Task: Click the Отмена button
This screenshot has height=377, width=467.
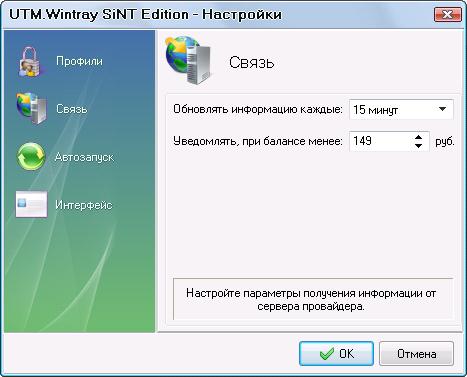Action: 416,354
